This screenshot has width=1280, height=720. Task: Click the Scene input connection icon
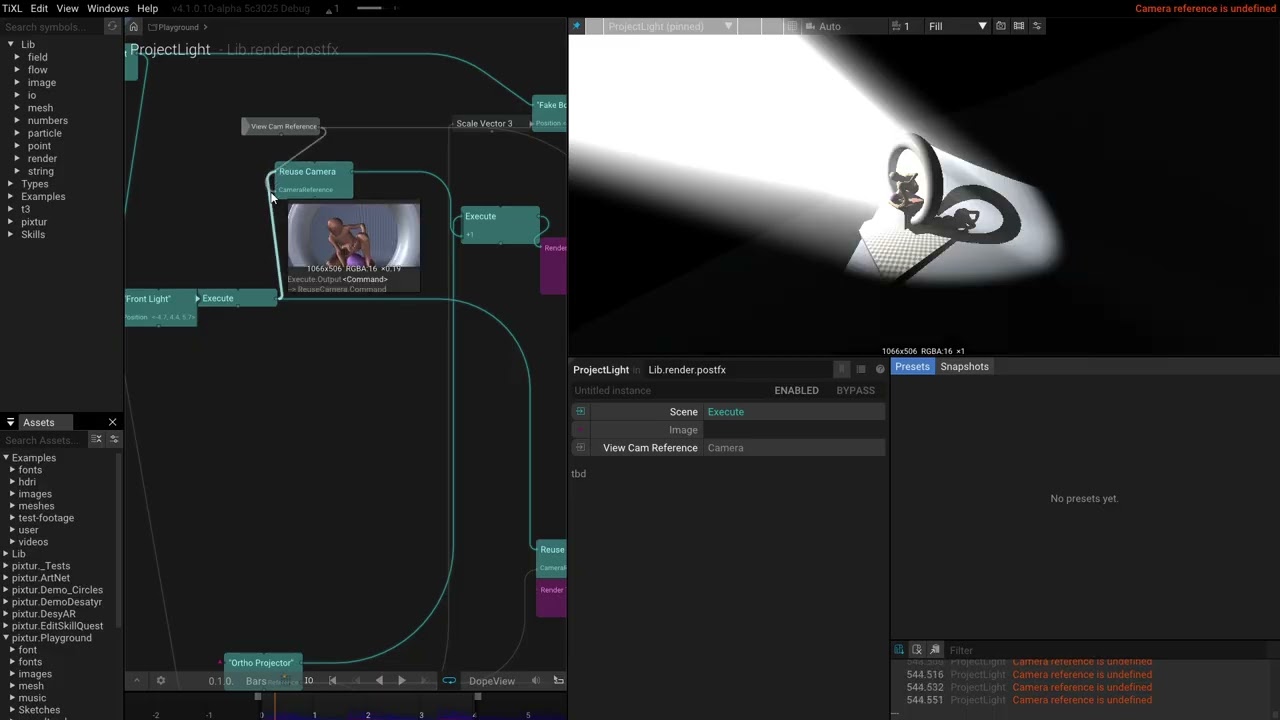point(580,411)
